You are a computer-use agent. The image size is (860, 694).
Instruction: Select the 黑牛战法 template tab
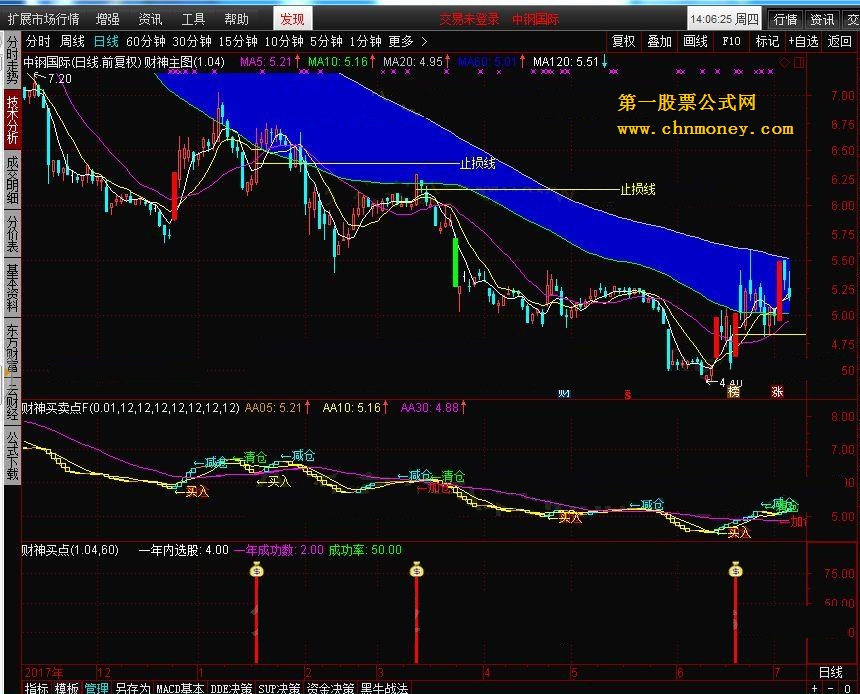(384, 688)
